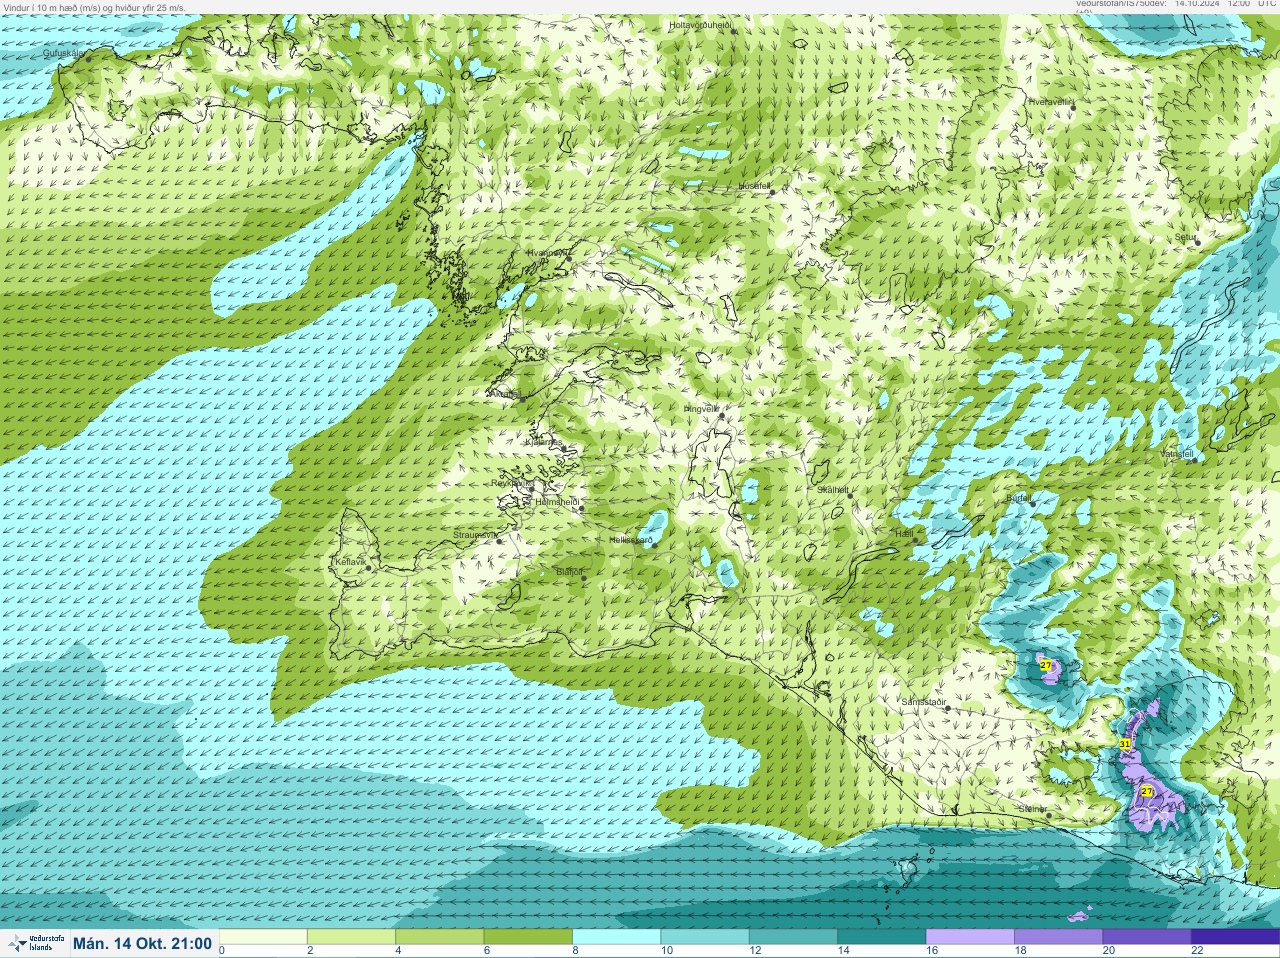1280x958 pixels.
Task: Select the 10–12 m/s turquoise legend swatch
Action: 705,937
